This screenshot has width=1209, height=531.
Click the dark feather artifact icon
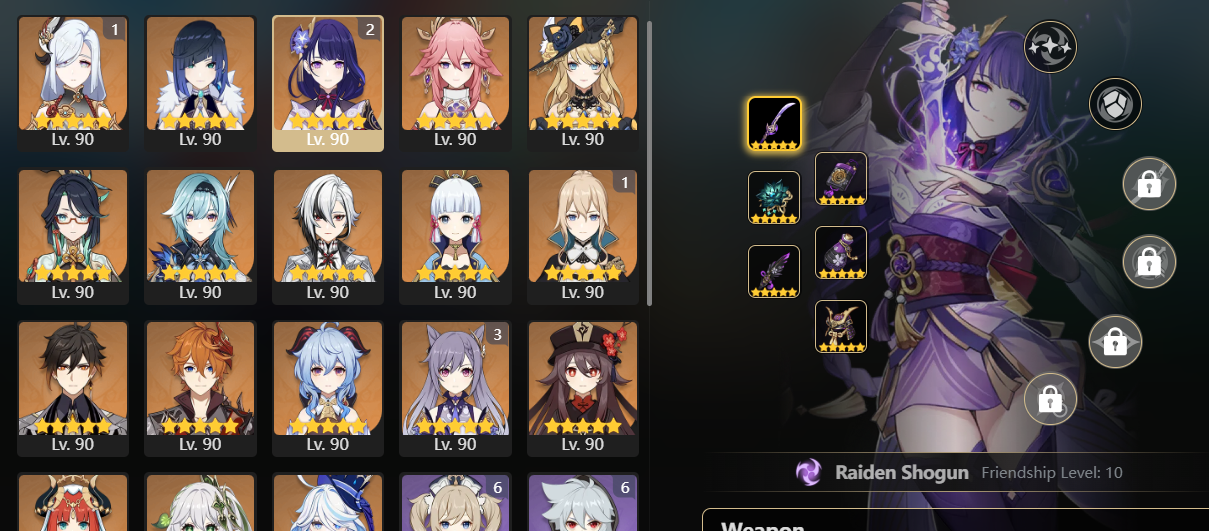pyautogui.click(x=774, y=272)
